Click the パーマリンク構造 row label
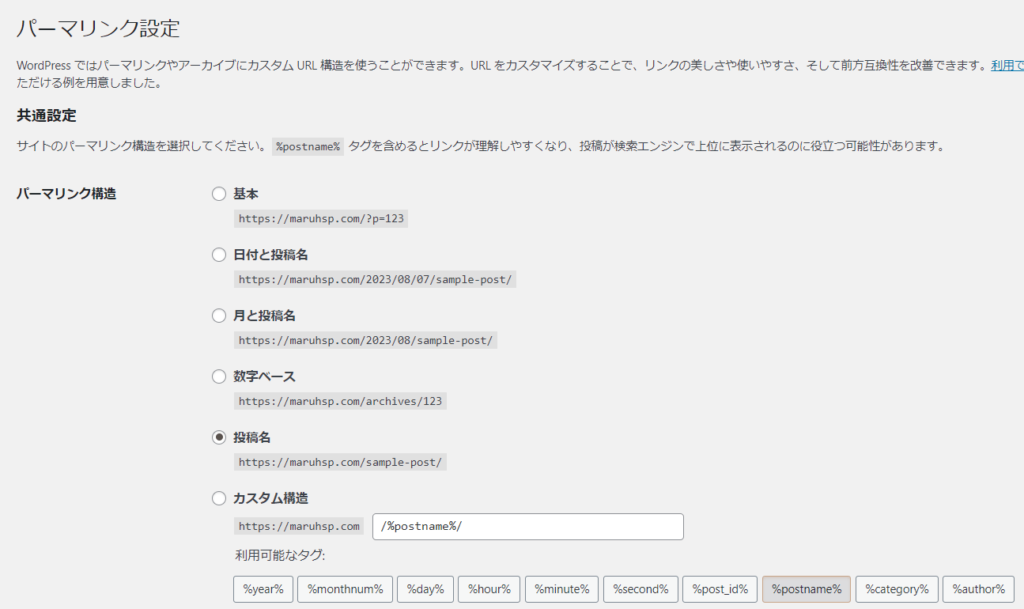Screen dimensions: 1024x609 (66, 194)
